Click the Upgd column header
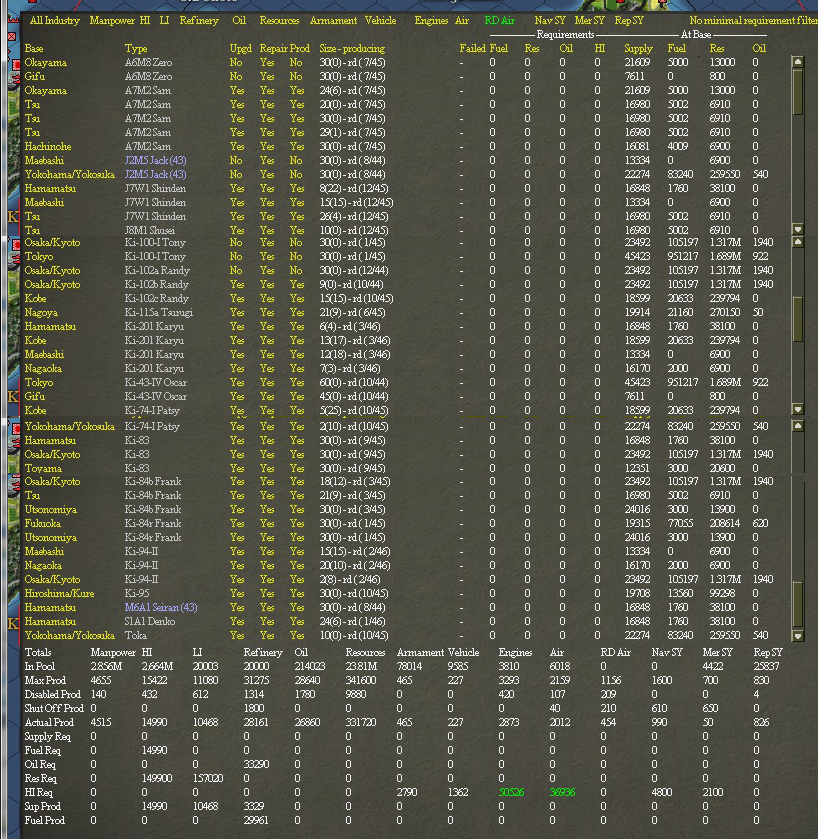This screenshot has height=839, width=818. [240, 48]
